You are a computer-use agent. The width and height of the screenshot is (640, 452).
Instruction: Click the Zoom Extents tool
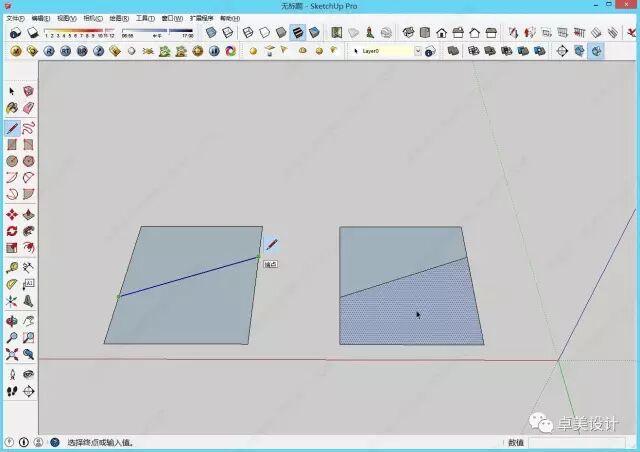click(x=12, y=354)
